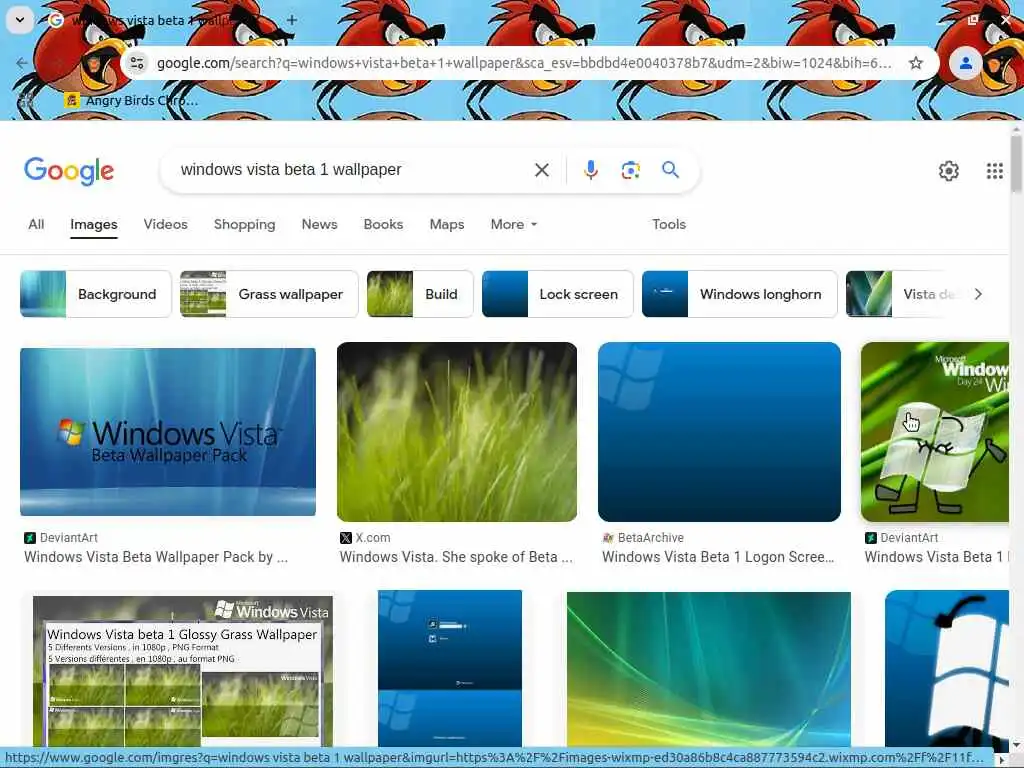Open the green grass wallpaper image

[x=456, y=432]
